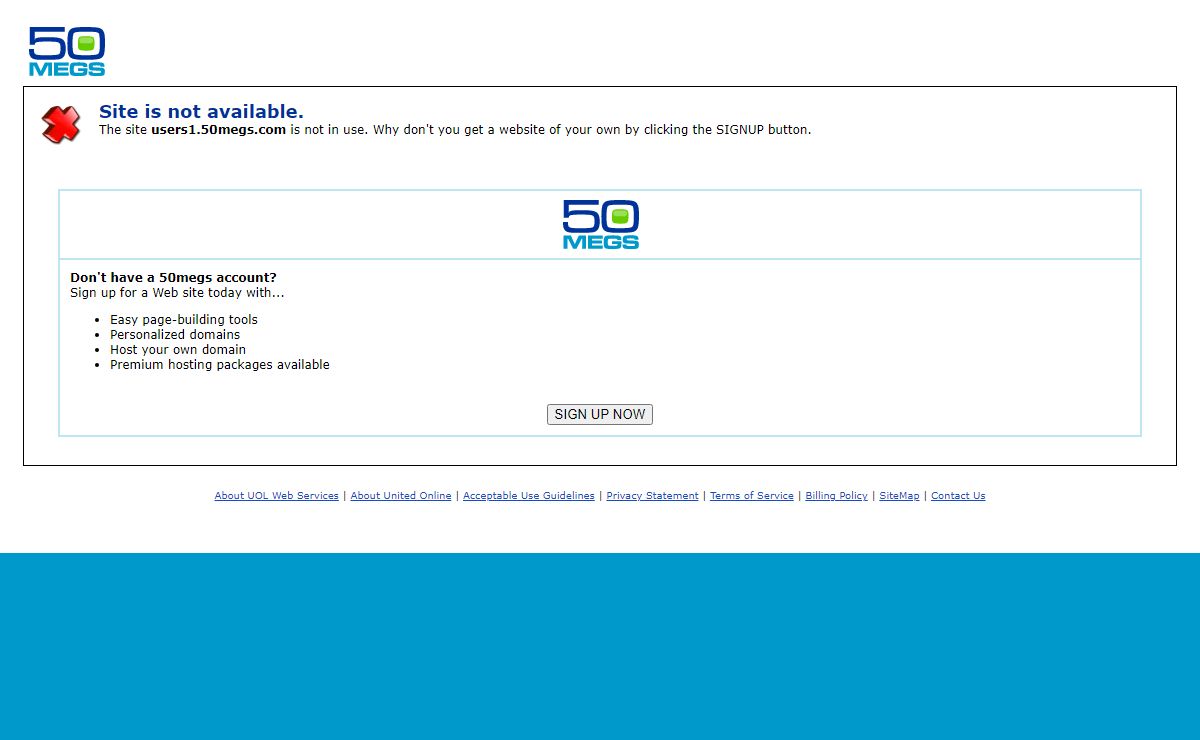
Task: Open the Privacy Statement link
Action: (652, 496)
